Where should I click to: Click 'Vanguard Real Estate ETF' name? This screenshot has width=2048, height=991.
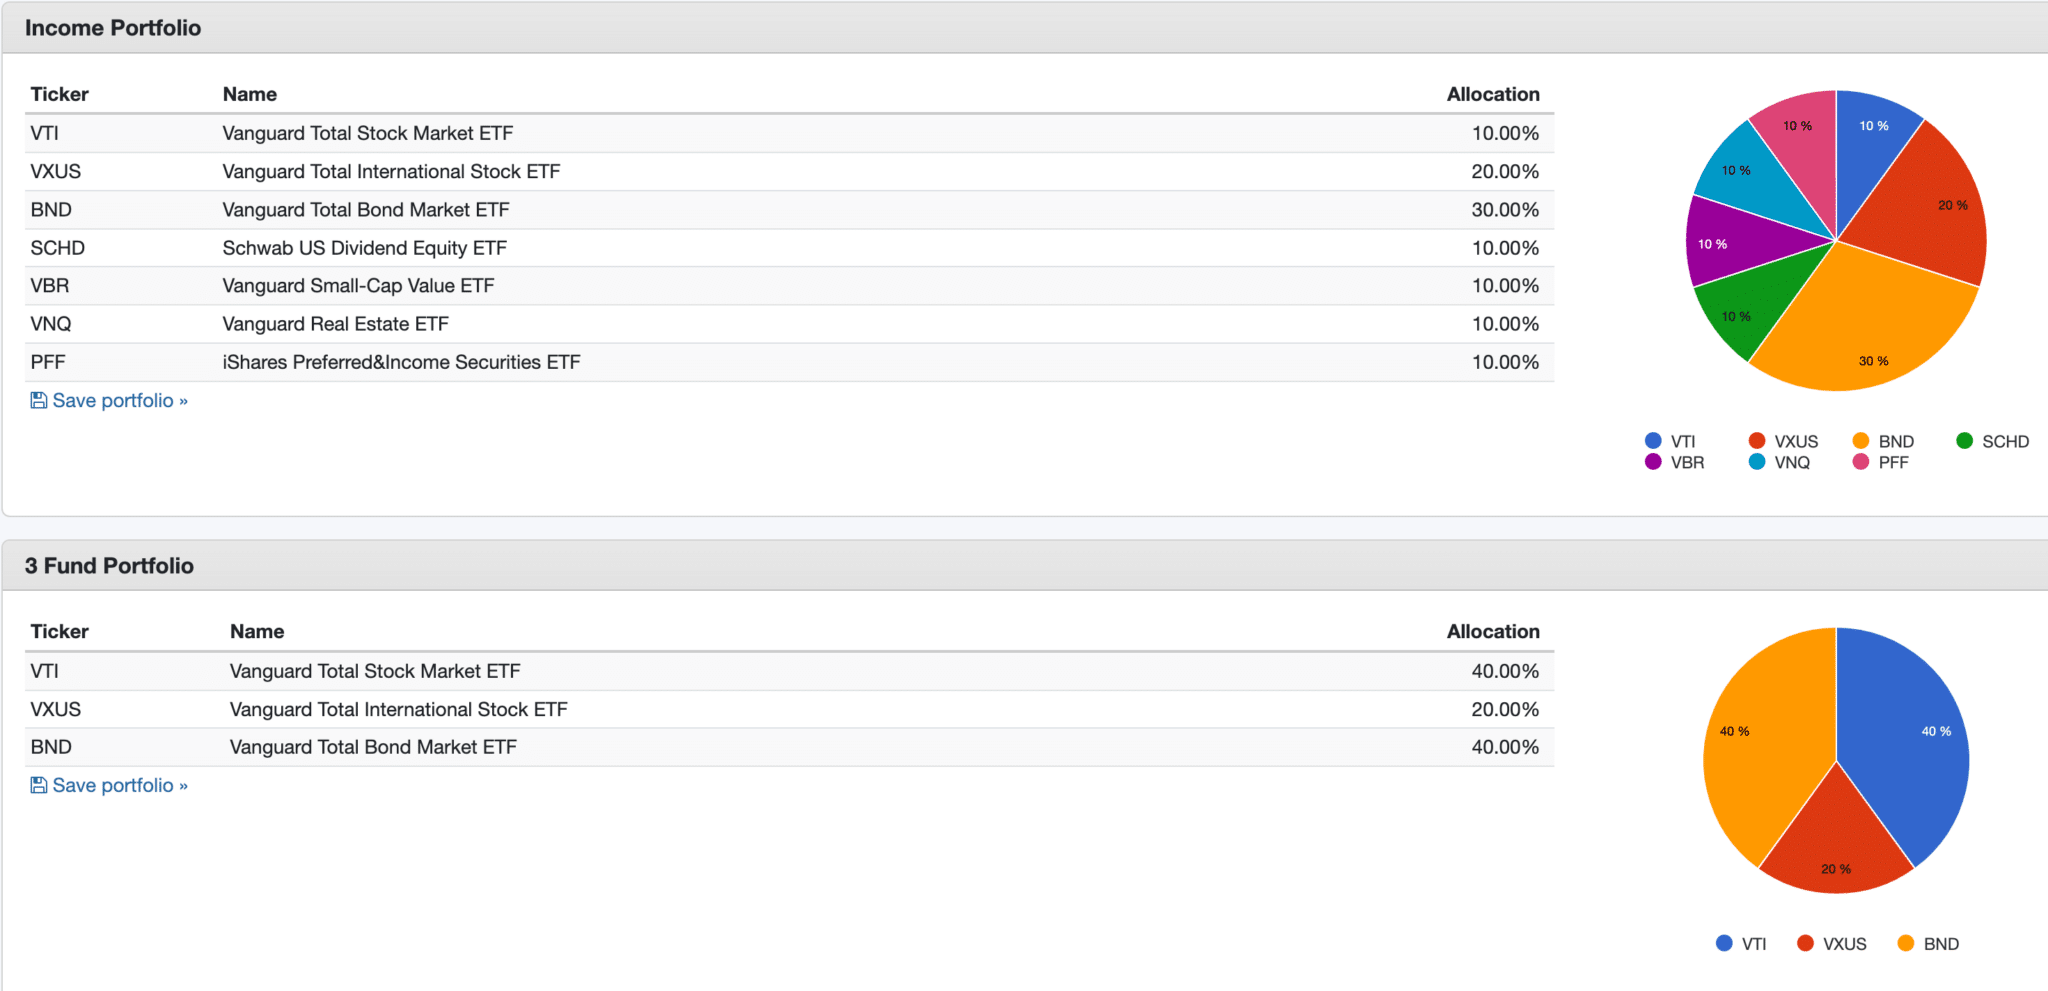coord(336,324)
